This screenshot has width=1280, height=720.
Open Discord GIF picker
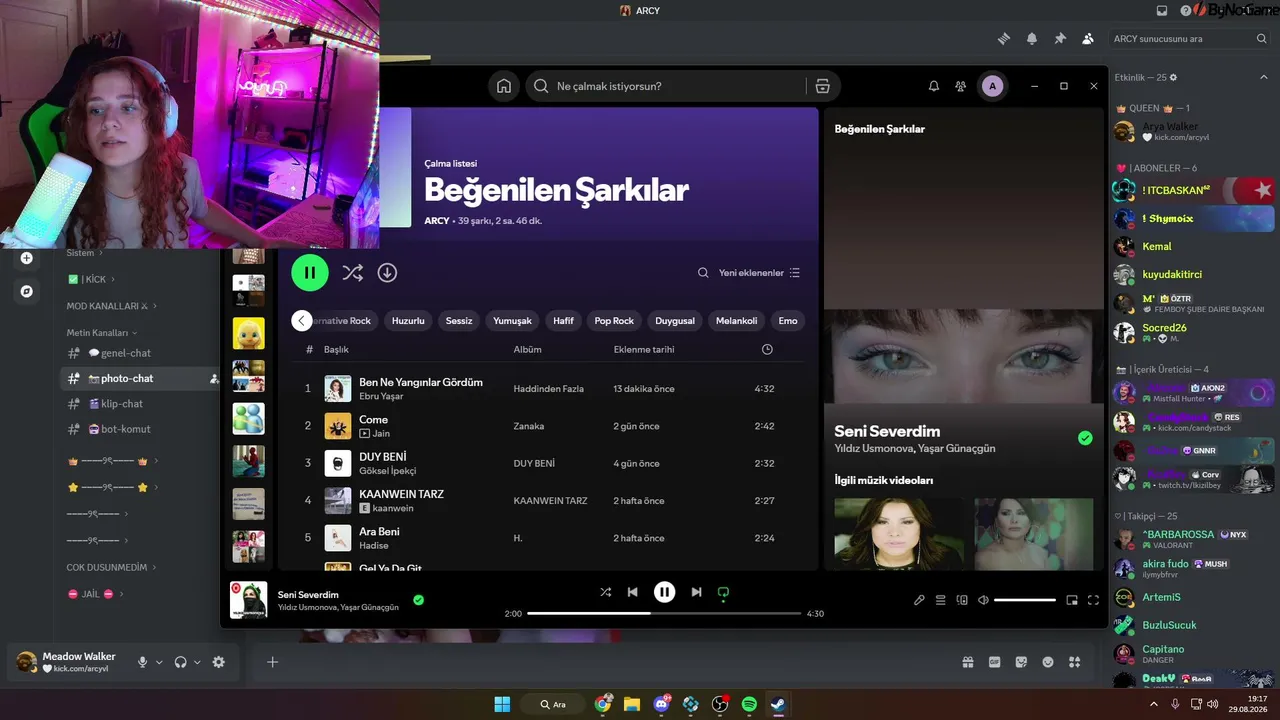[994, 662]
